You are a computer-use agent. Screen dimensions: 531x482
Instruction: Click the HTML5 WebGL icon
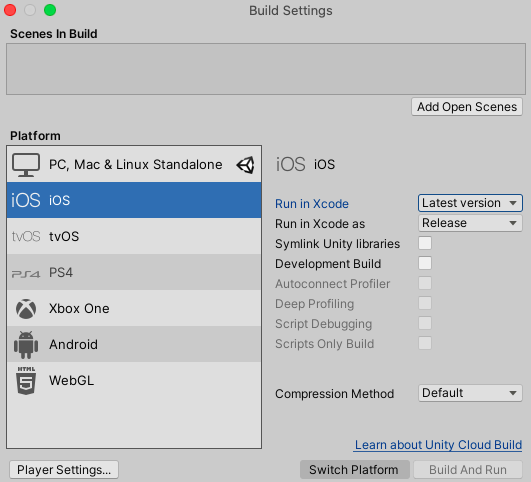click(x=26, y=381)
